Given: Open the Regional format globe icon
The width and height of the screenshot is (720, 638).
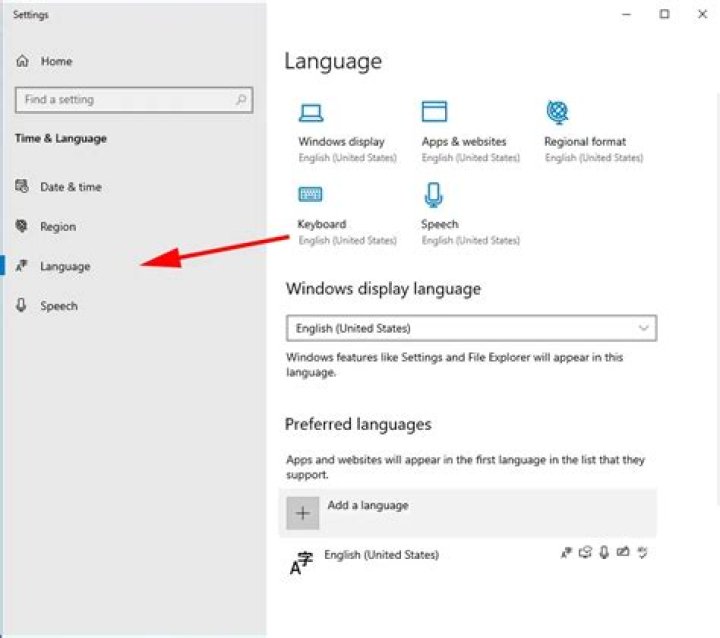Looking at the screenshot, I should point(557,112).
